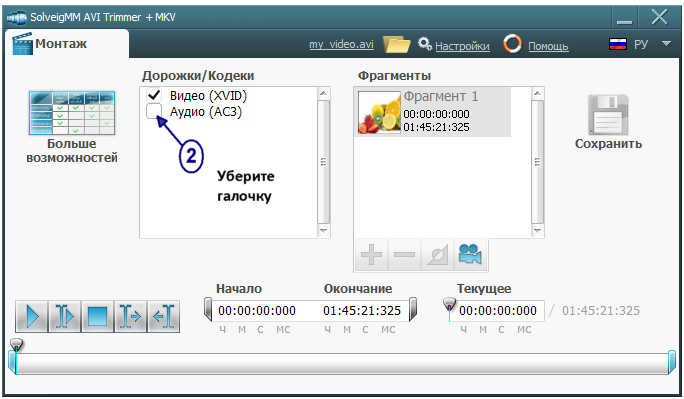Click the timeline's left blue start marker
Viewport: 684px width, 399px height.
[12, 363]
